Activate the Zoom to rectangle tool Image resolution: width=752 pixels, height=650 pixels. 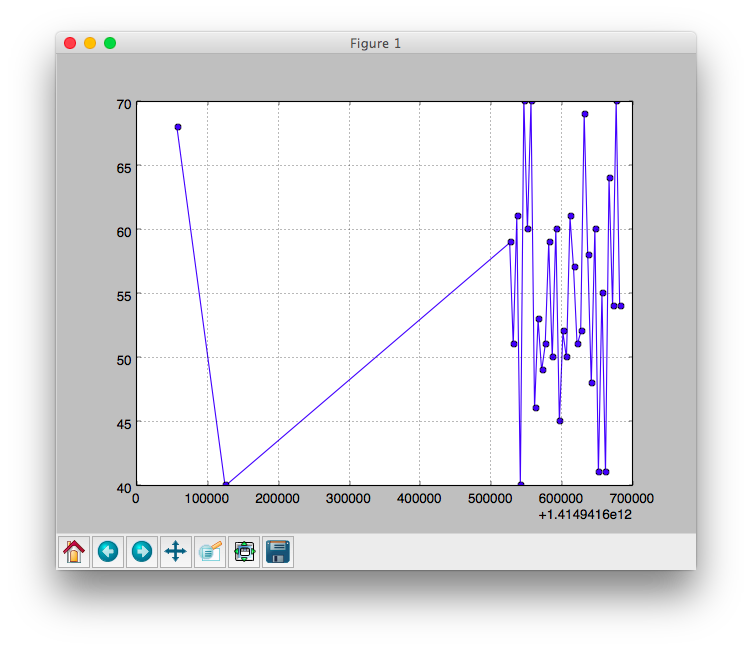pyautogui.click(x=210, y=552)
